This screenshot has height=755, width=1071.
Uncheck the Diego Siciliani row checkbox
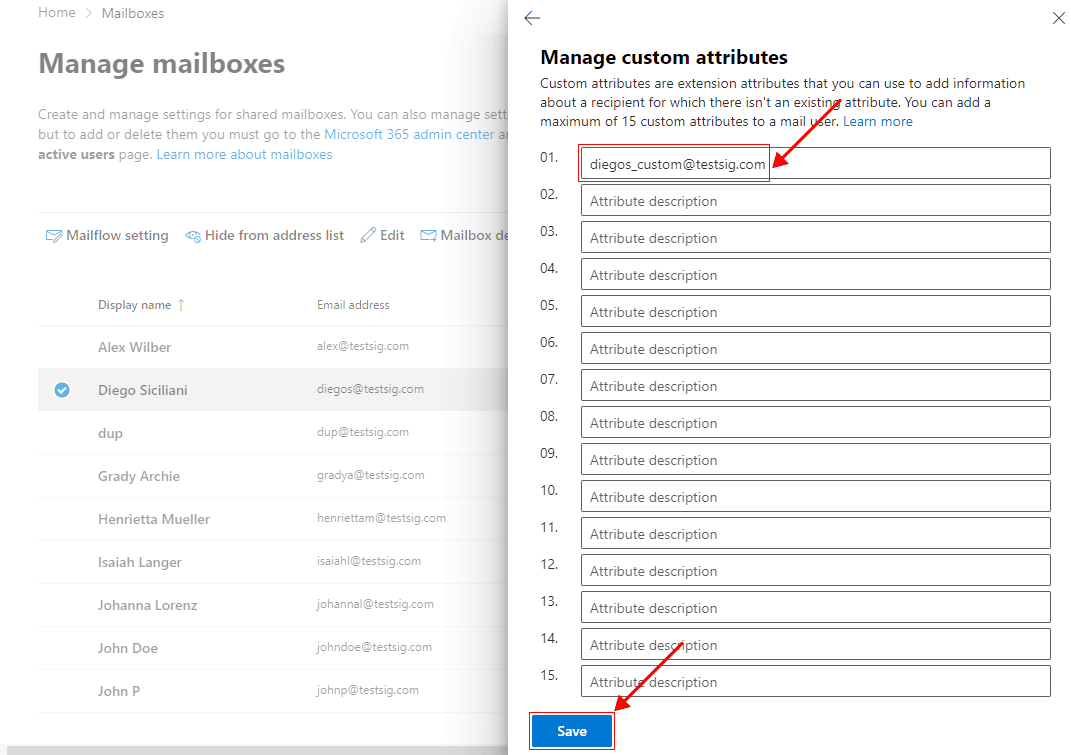tap(62, 390)
